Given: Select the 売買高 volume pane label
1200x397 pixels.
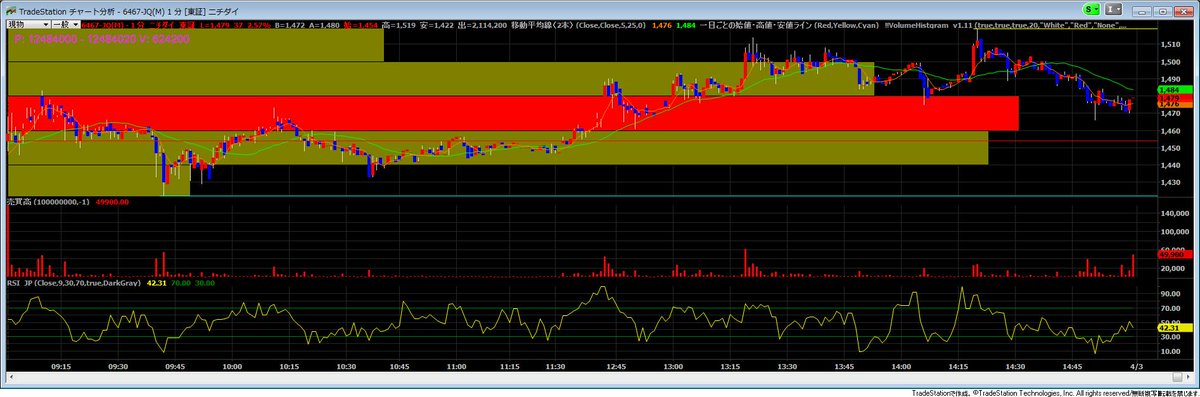Looking at the screenshot, I should [19, 202].
